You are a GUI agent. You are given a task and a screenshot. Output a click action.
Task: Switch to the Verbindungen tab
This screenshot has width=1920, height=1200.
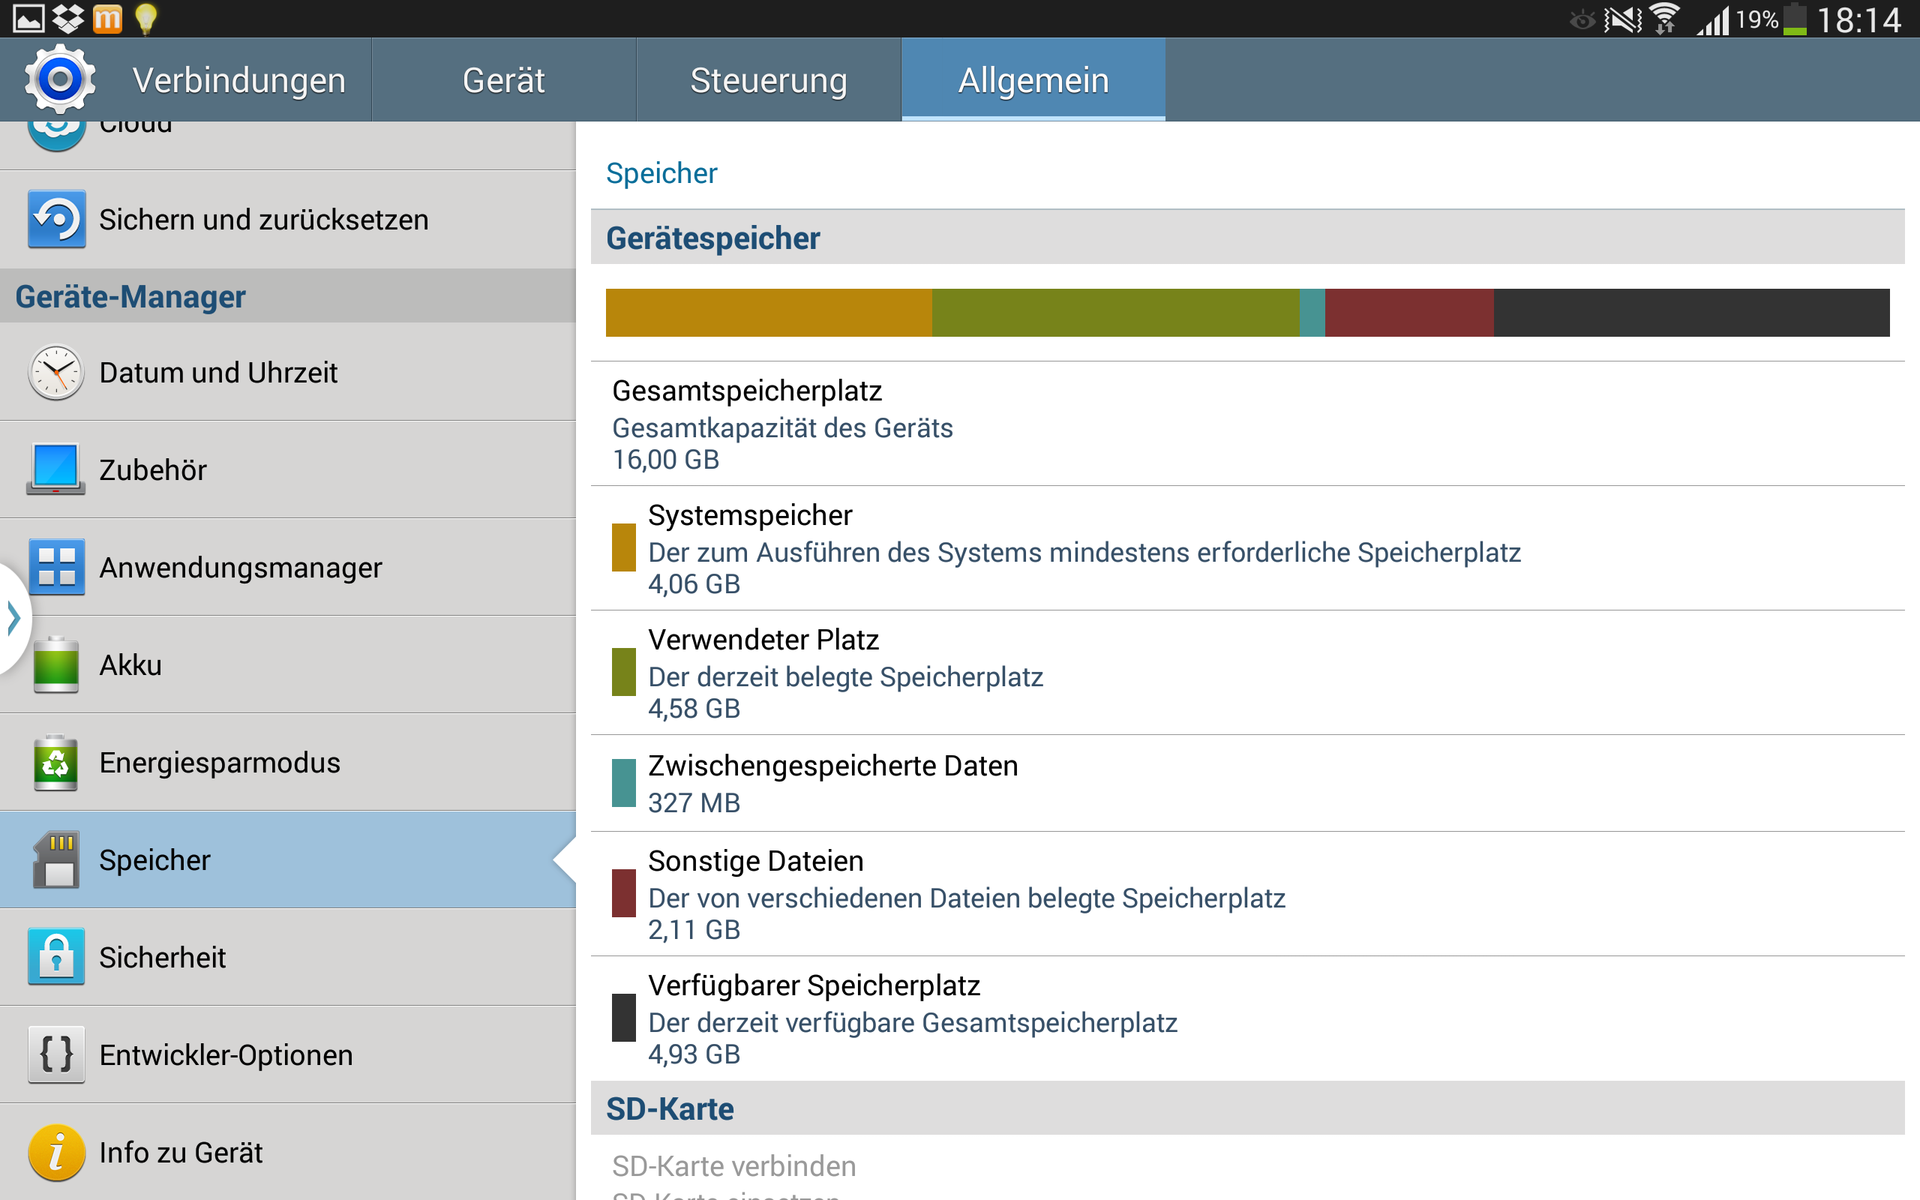coord(238,80)
